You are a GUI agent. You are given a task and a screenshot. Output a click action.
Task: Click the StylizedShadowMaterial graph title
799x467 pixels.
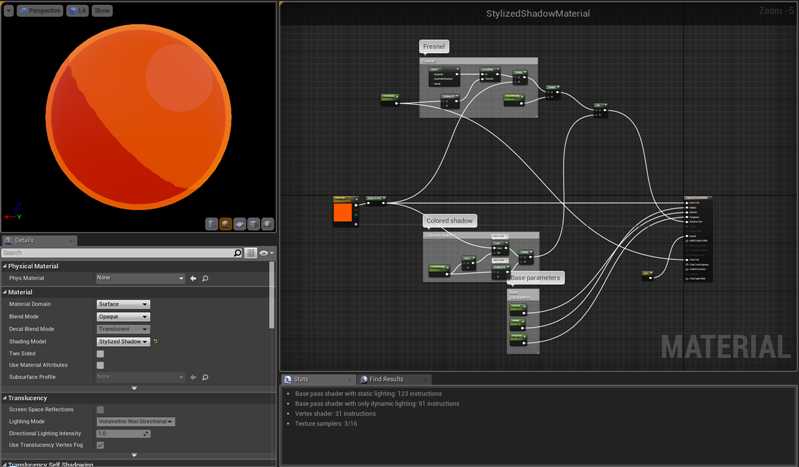pyautogui.click(x=538, y=14)
